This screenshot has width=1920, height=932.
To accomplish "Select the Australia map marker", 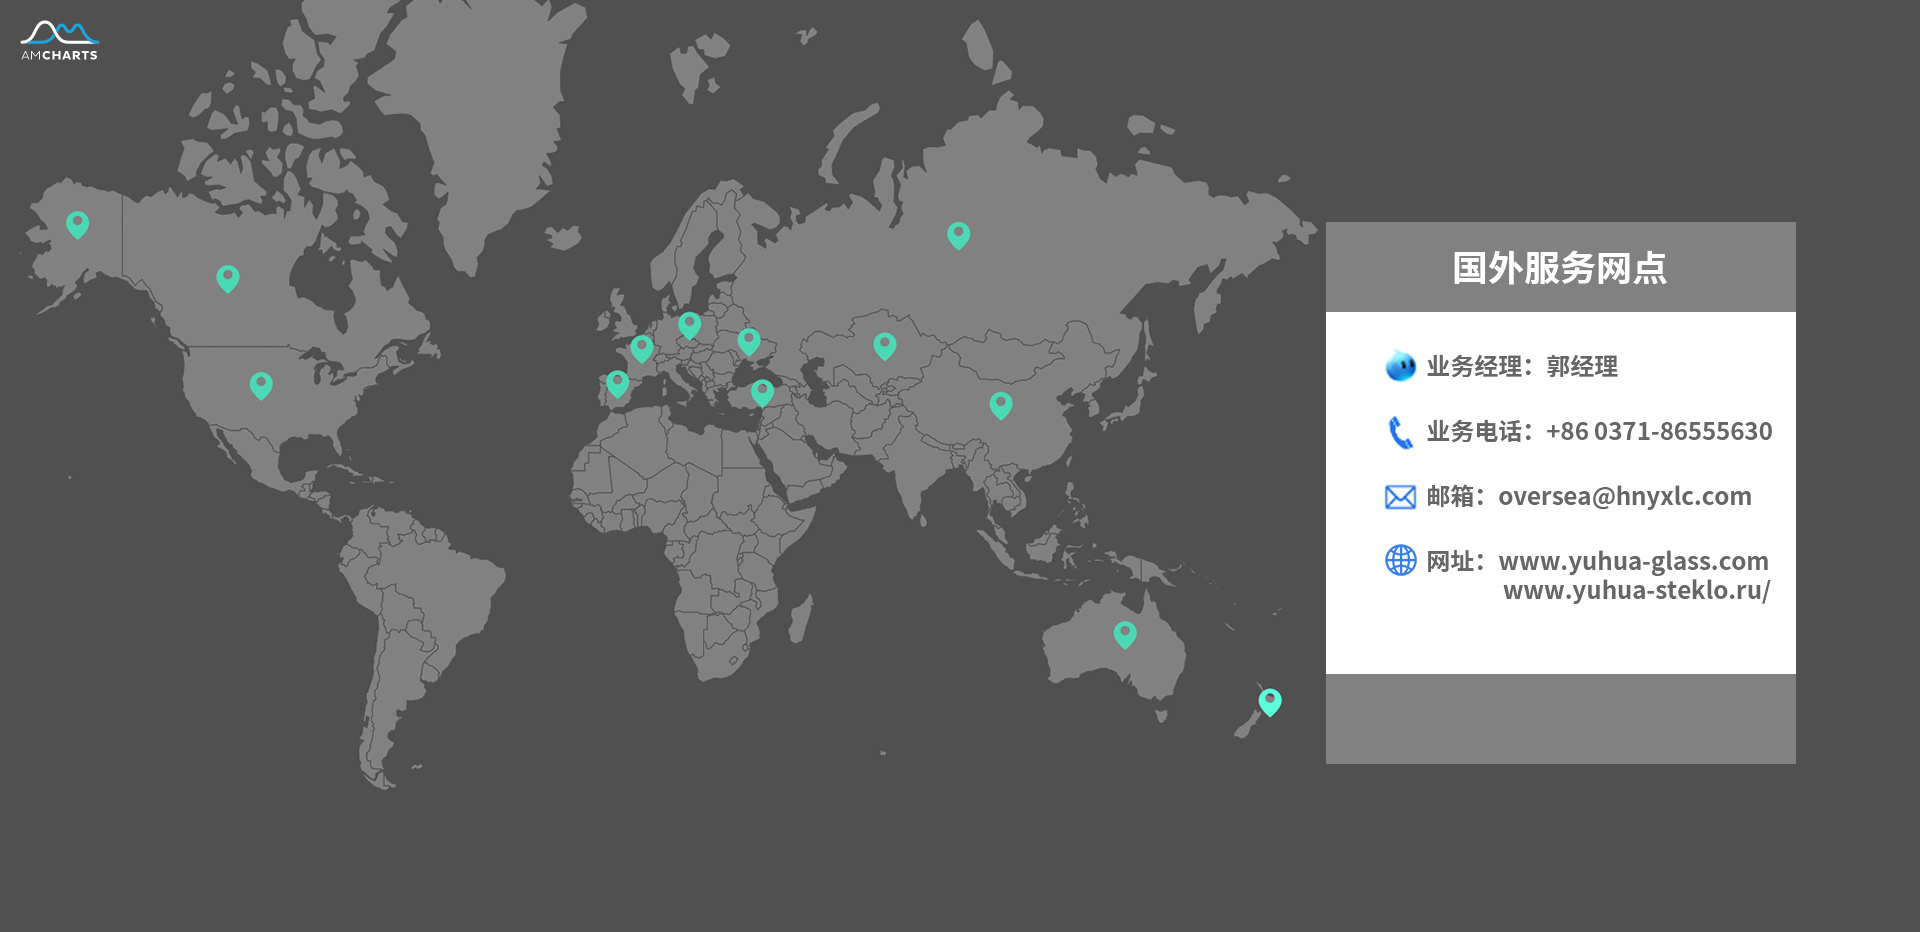I will pos(1125,633).
